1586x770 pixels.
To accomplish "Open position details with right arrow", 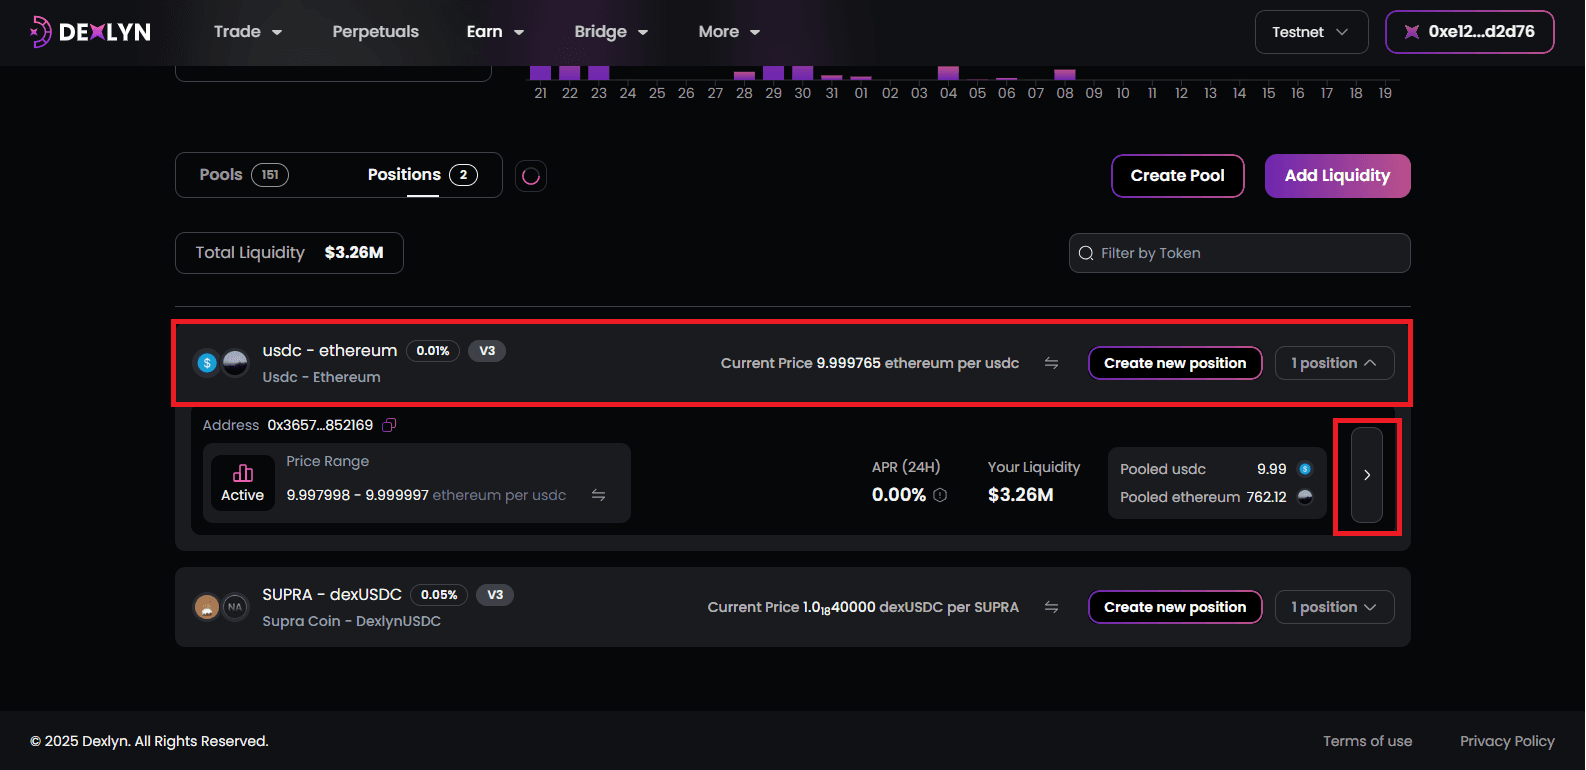I will point(1366,475).
